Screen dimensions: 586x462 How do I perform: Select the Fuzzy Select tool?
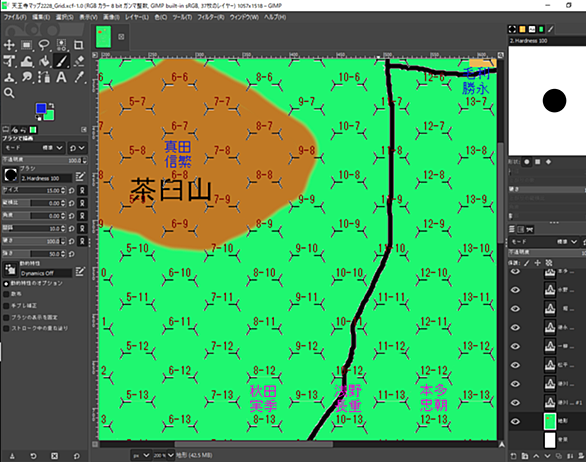pos(61,45)
